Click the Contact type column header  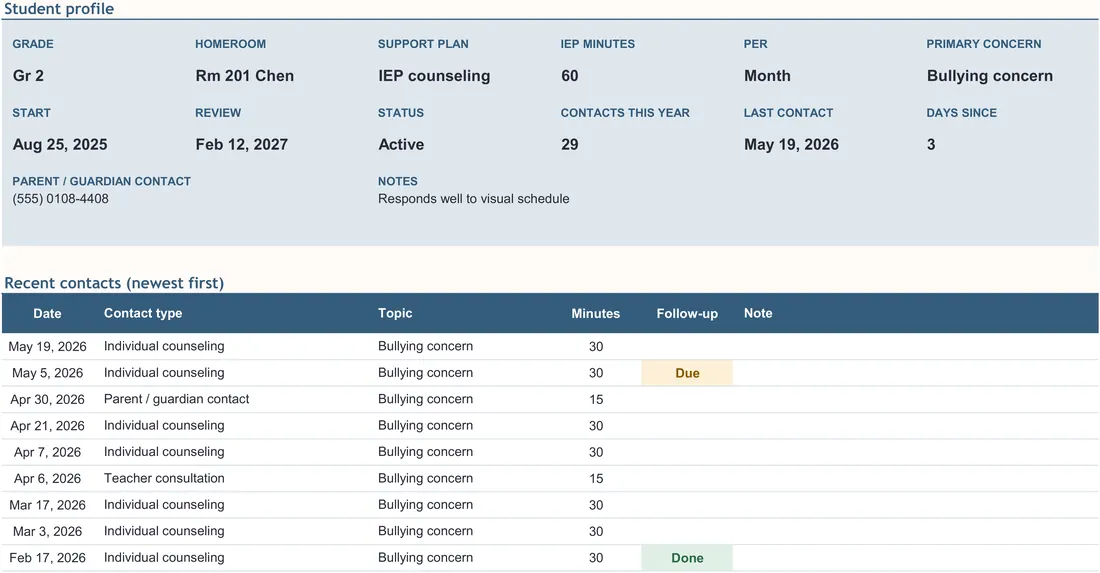(x=143, y=314)
